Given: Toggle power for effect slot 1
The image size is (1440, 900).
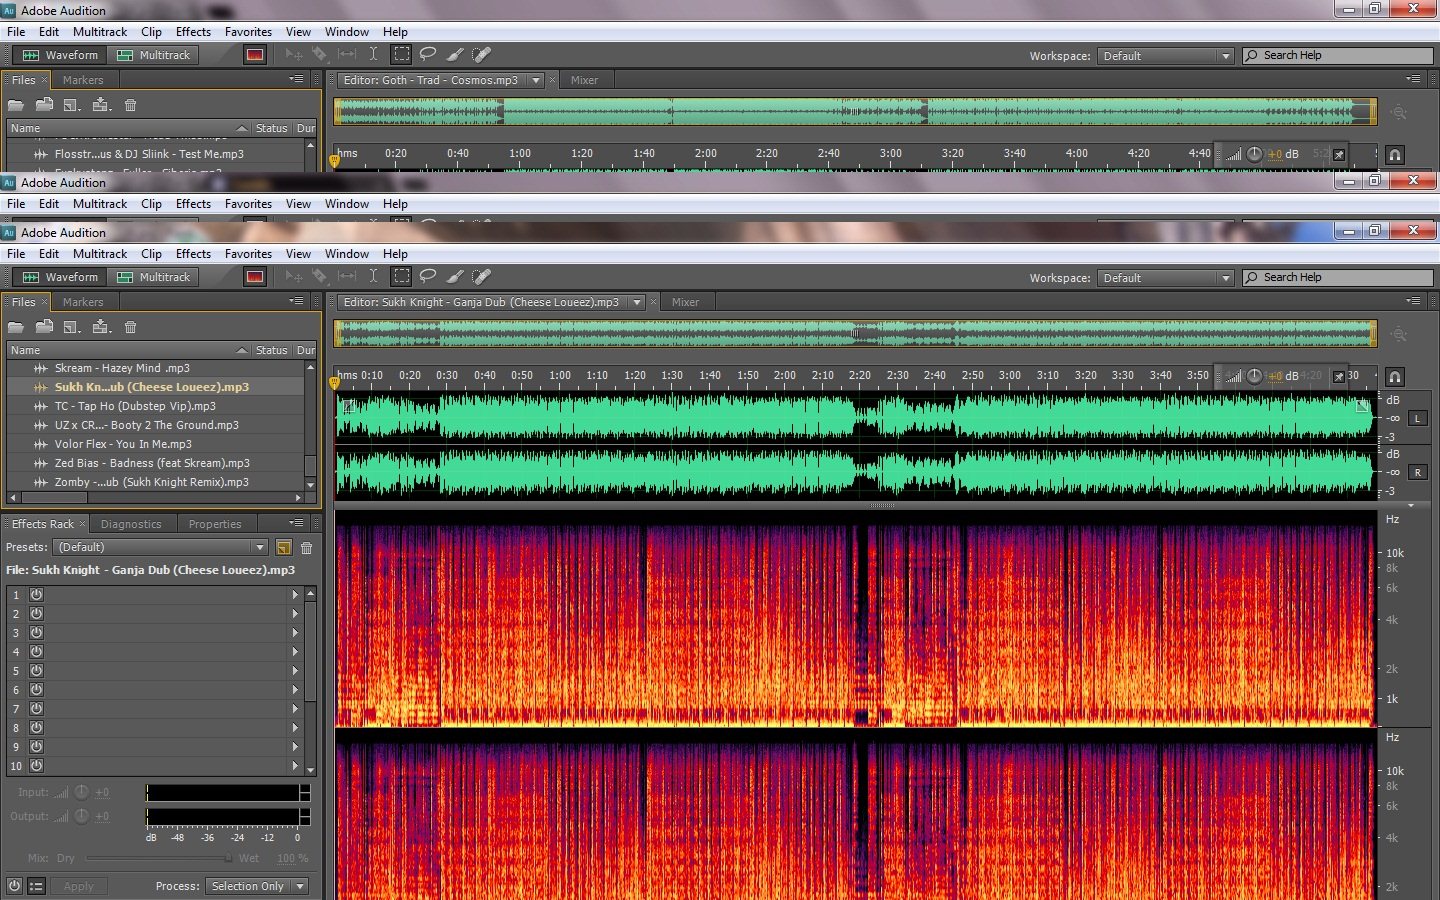Looking at the screenshot, I should click(x=36, y=594).
